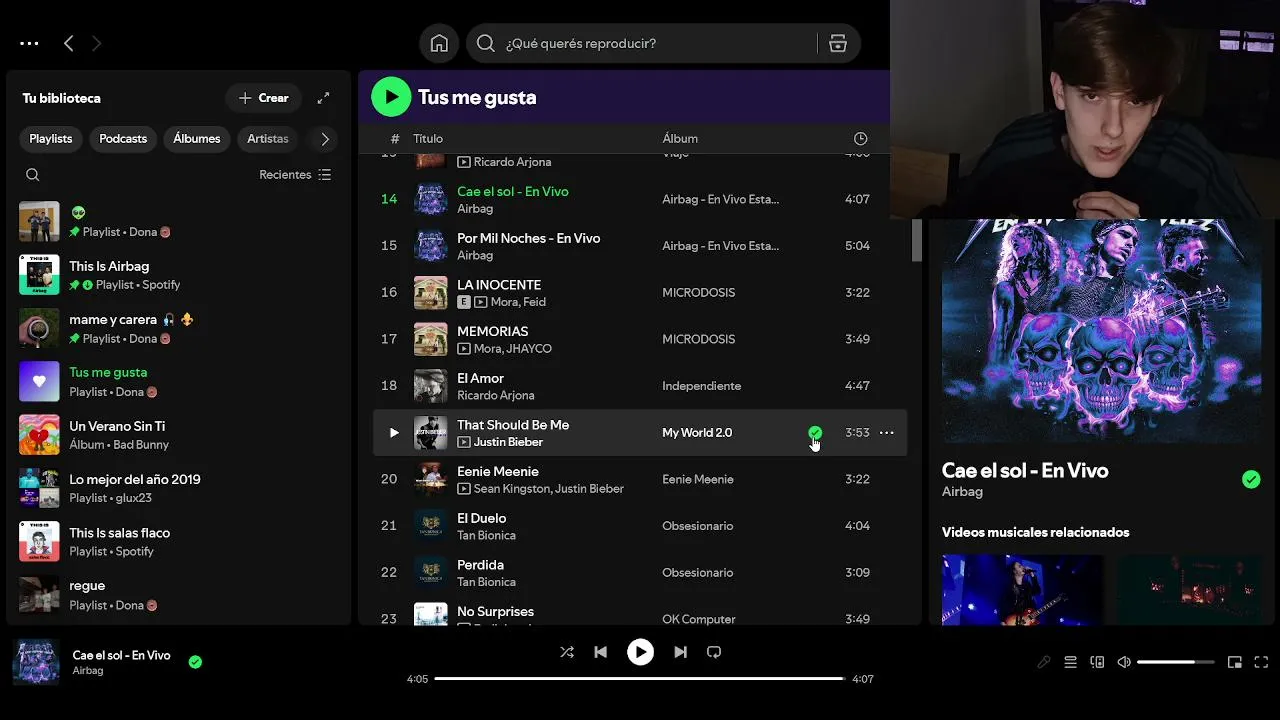
Task: Click the now playing cover in the bottom bar
Action: coord(35,662)
